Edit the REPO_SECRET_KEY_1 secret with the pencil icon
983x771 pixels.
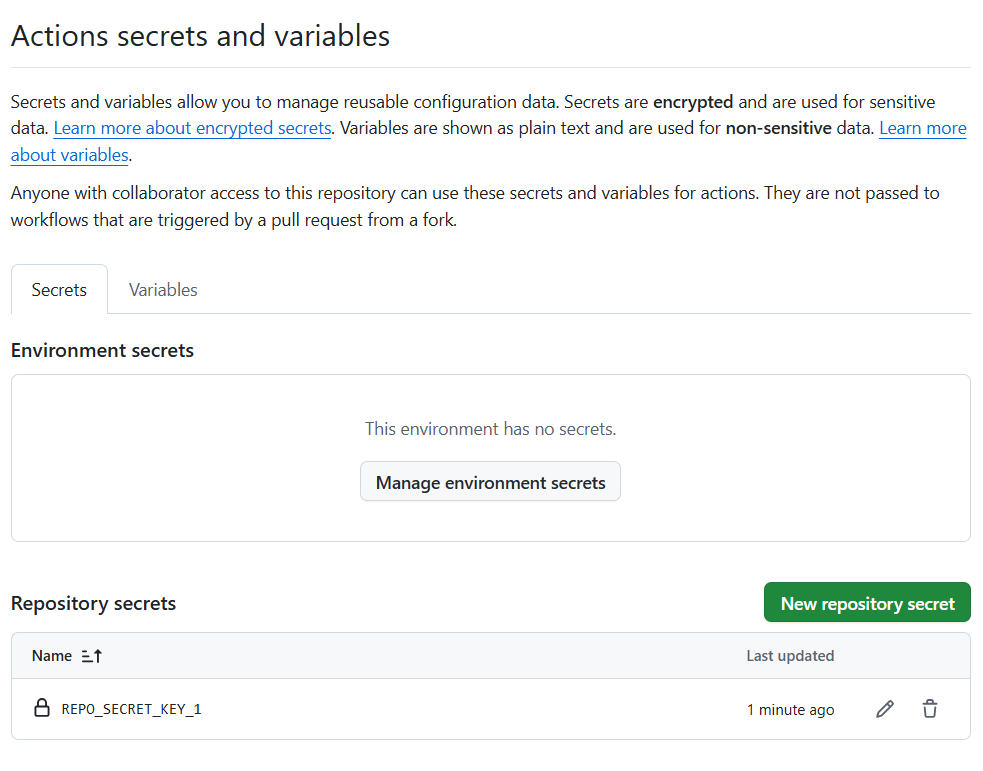coord(885,710)
